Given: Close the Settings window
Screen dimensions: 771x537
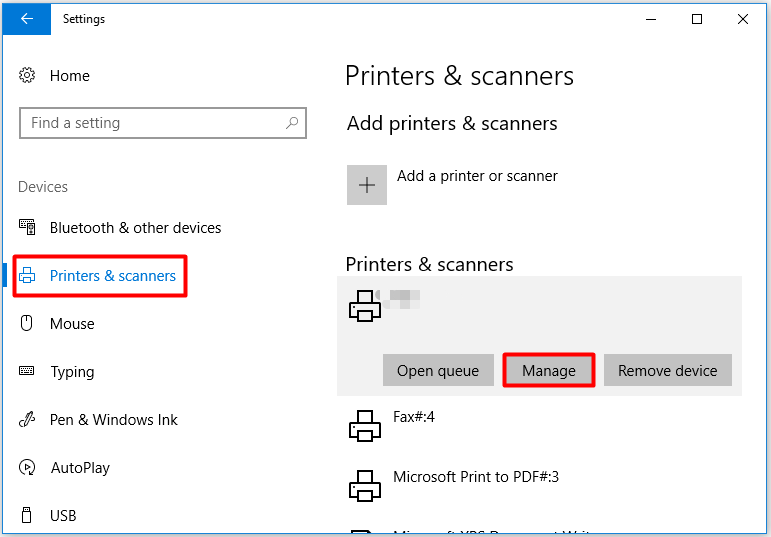Looking at the screenshot, I should click(743, 19).
